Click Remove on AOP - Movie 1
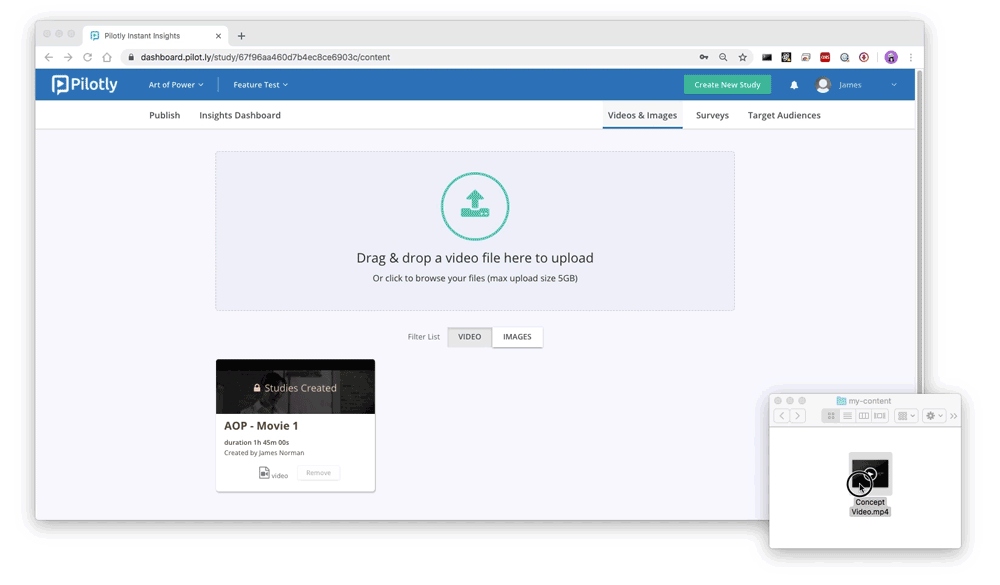 coord(318,473)
